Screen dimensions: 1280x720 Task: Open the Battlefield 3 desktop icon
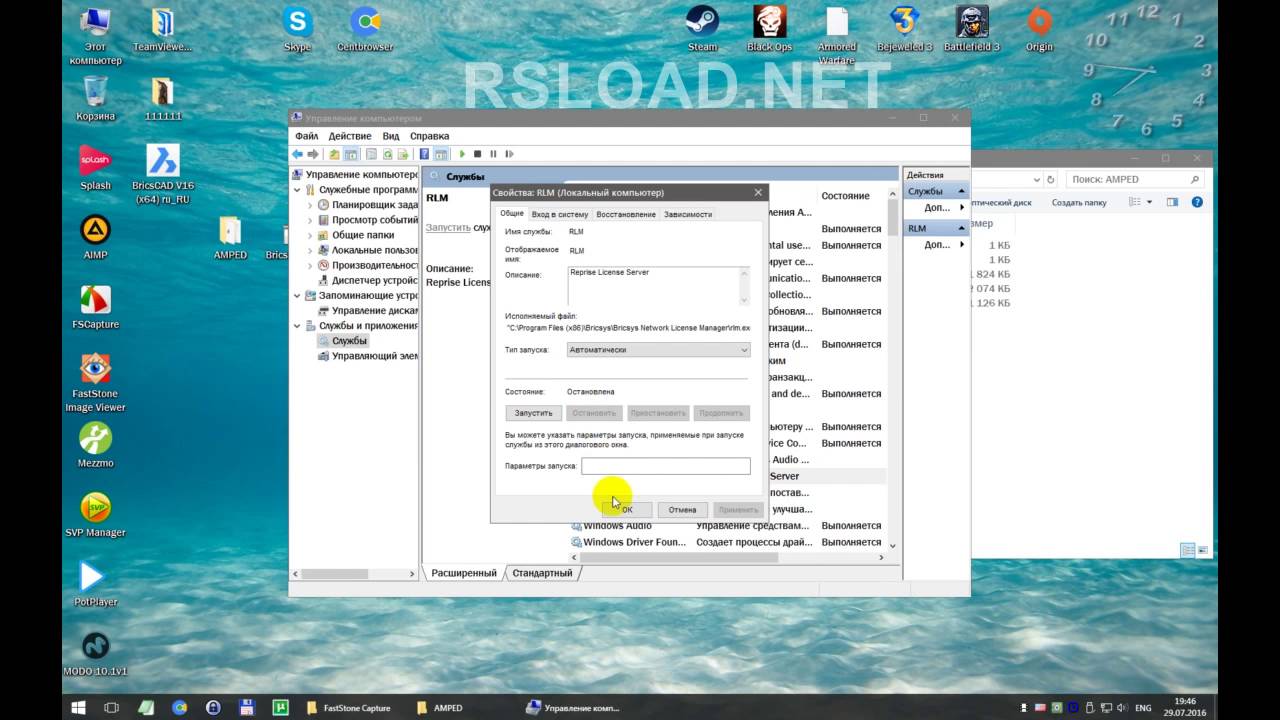(x=971, y=28)
